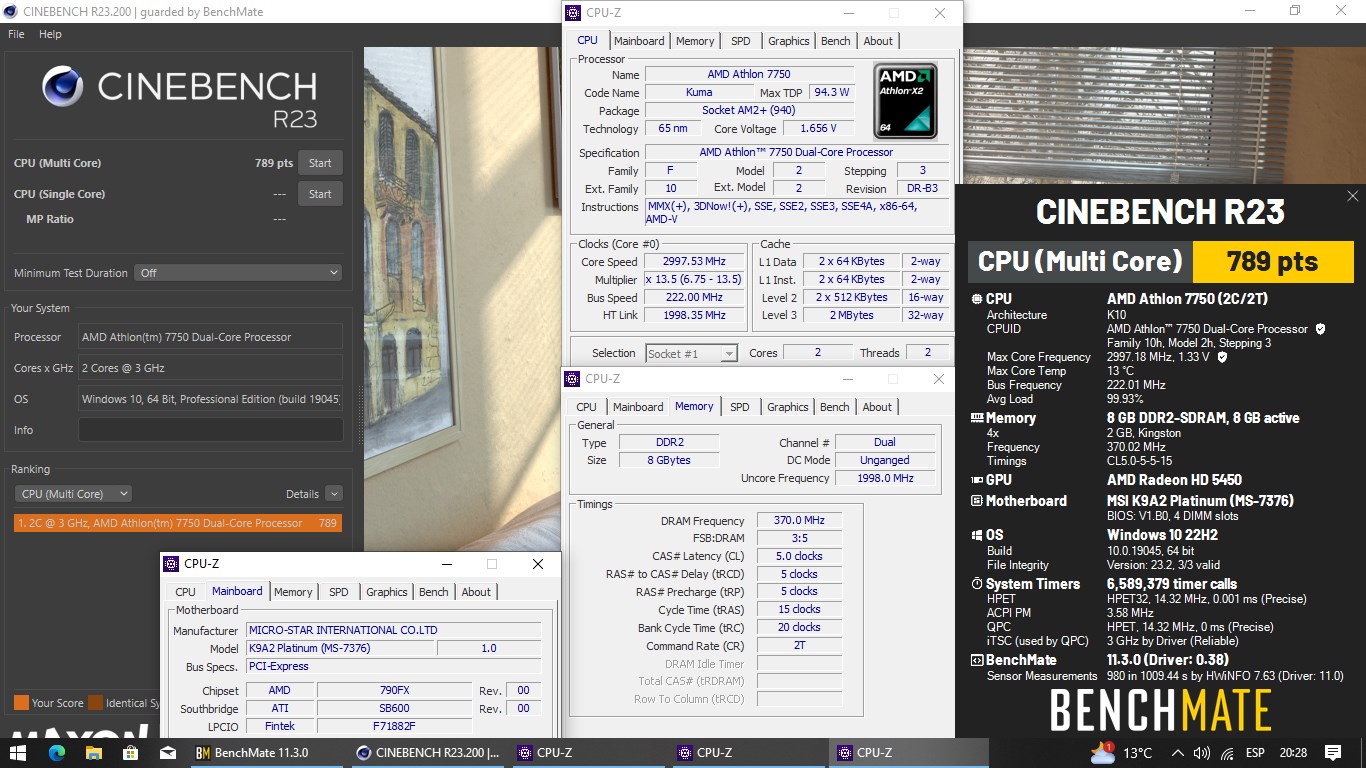Select CPU tab in CPU-Z mainboard window
The width and height of the screenshot is (1366, 768).
coord(186,592)
